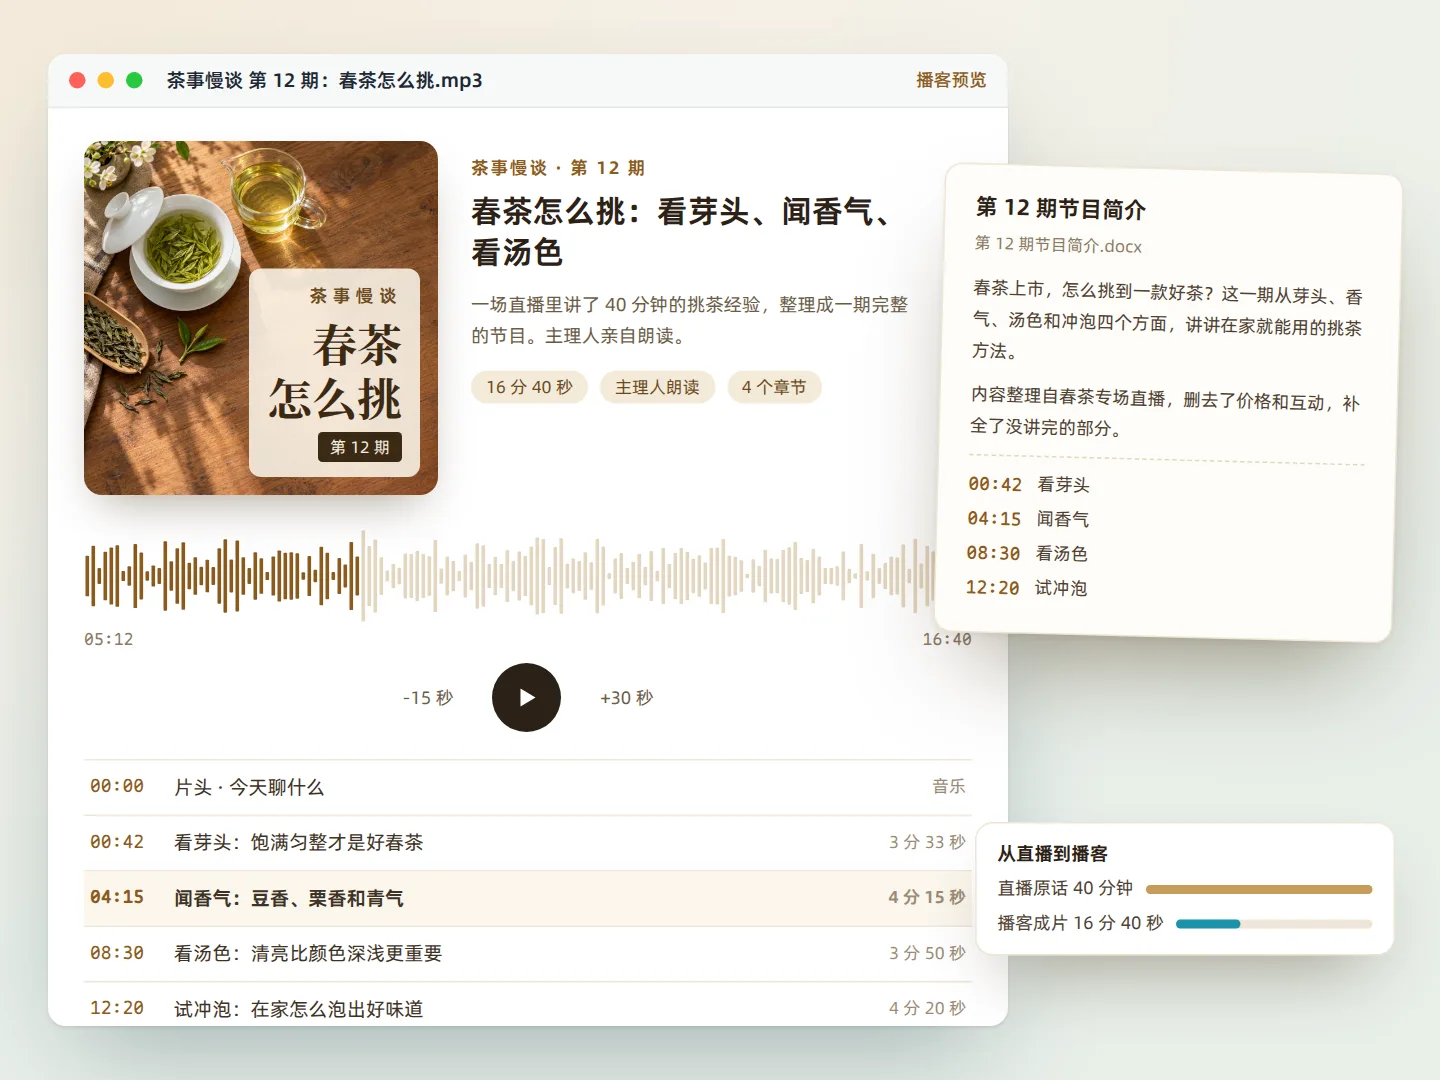The height and width of the screenshot is (1080, 1440).
Task: Click the red close window button
Action: 77,80
